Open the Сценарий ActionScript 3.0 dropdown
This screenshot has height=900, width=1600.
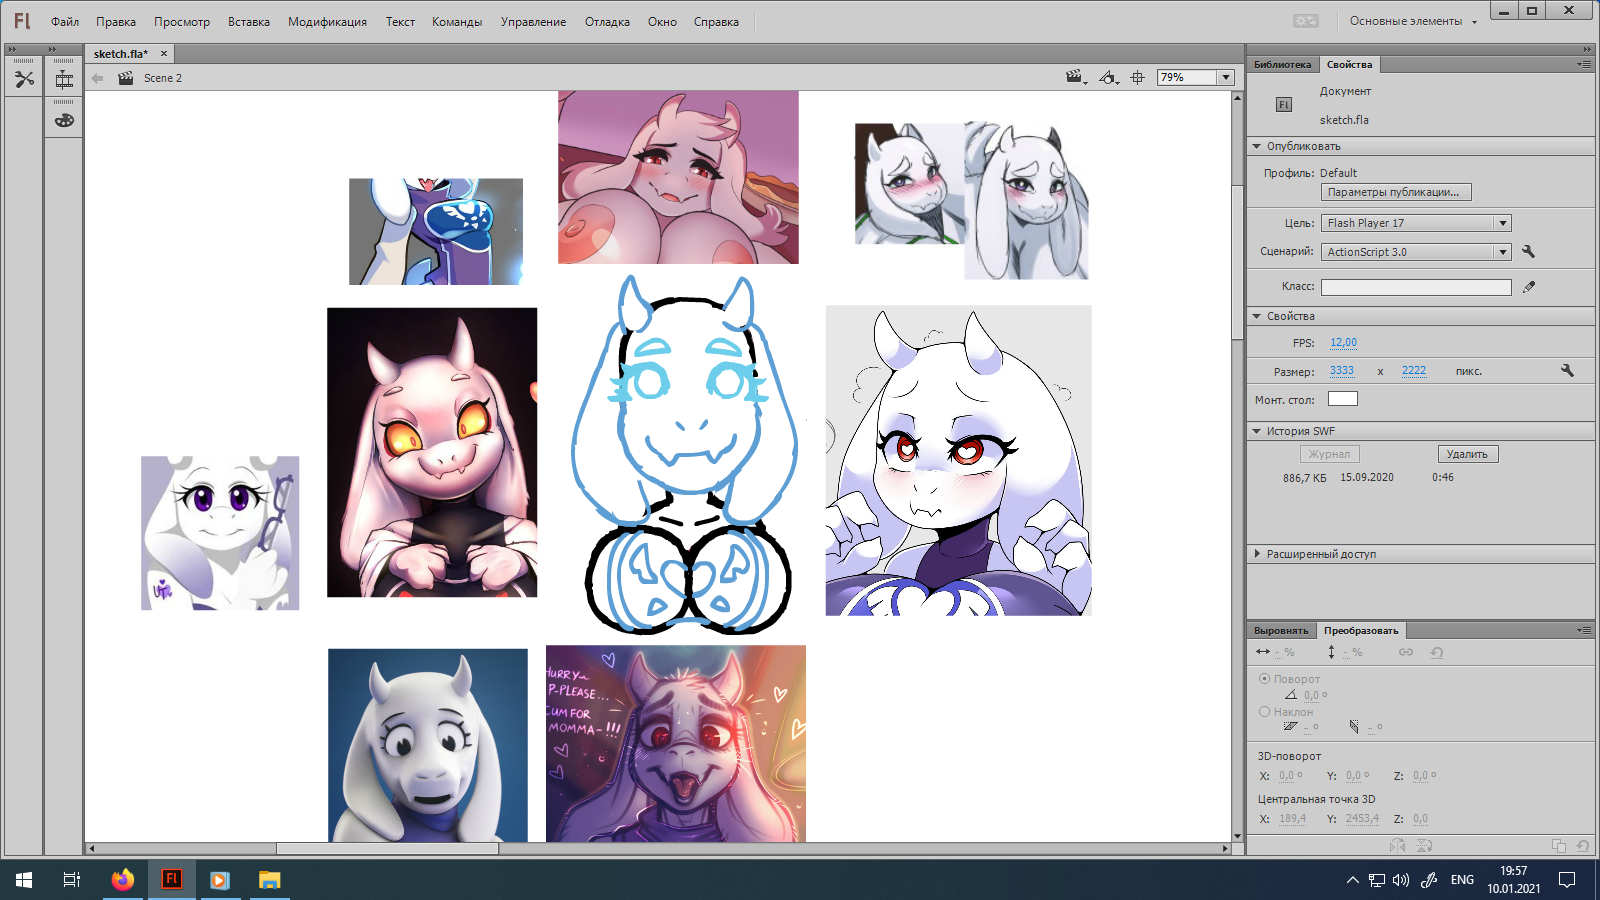(x=1416, y=252)
